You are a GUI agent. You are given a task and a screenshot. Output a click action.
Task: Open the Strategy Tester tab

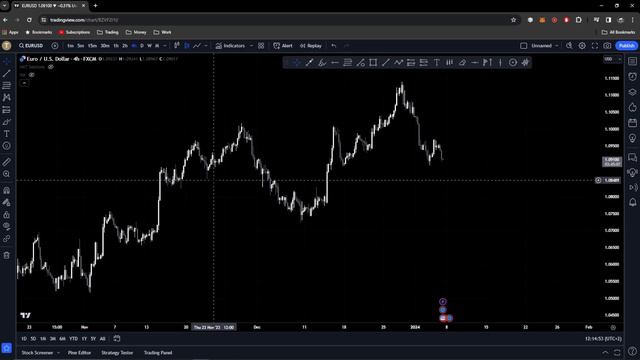[117, 353]
